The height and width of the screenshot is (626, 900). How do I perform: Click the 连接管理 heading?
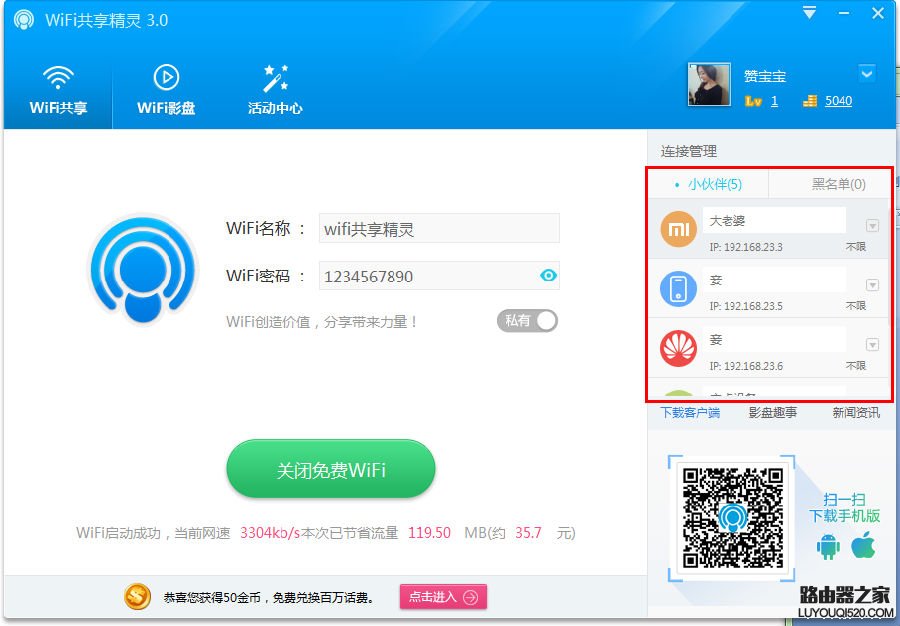coord(689,151)
